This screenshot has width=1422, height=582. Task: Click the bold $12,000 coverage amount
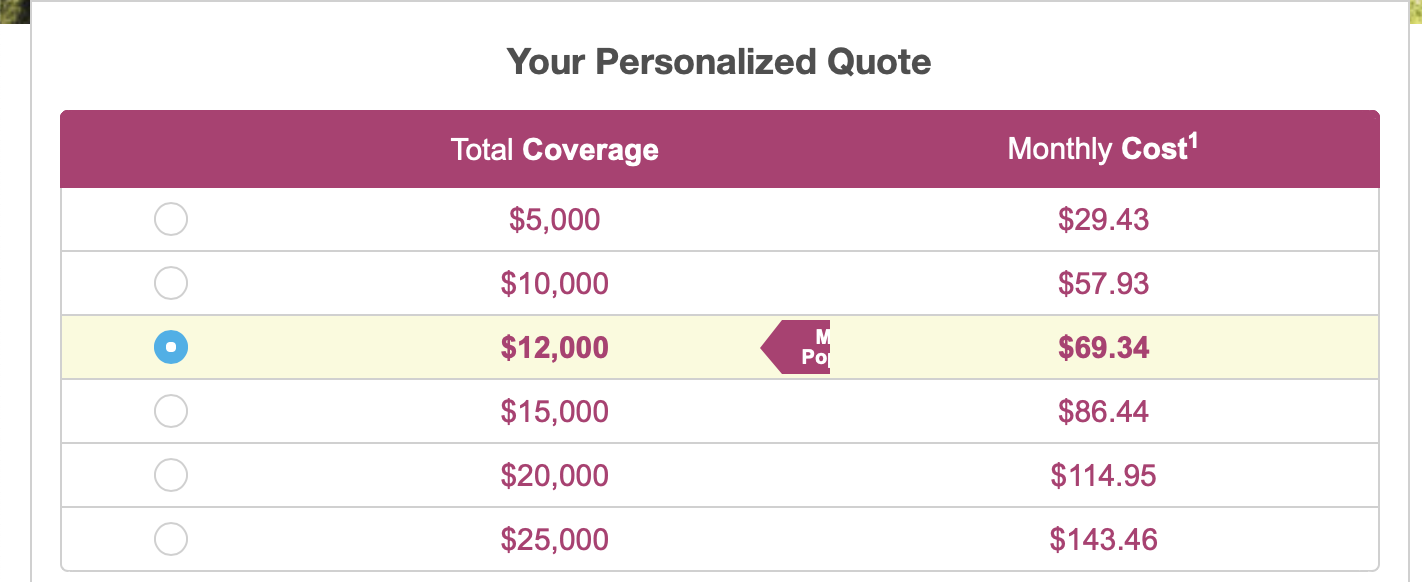point(555,347)
